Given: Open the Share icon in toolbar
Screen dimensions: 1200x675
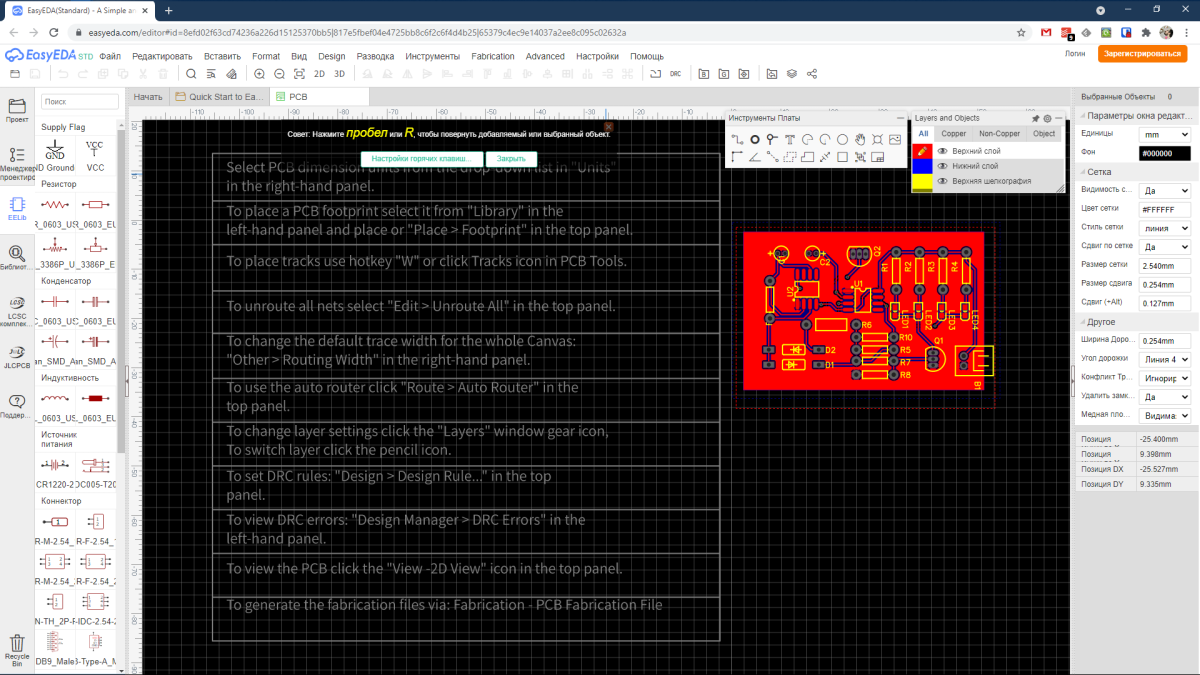Looking at the screenshot, I should (811, 74).
